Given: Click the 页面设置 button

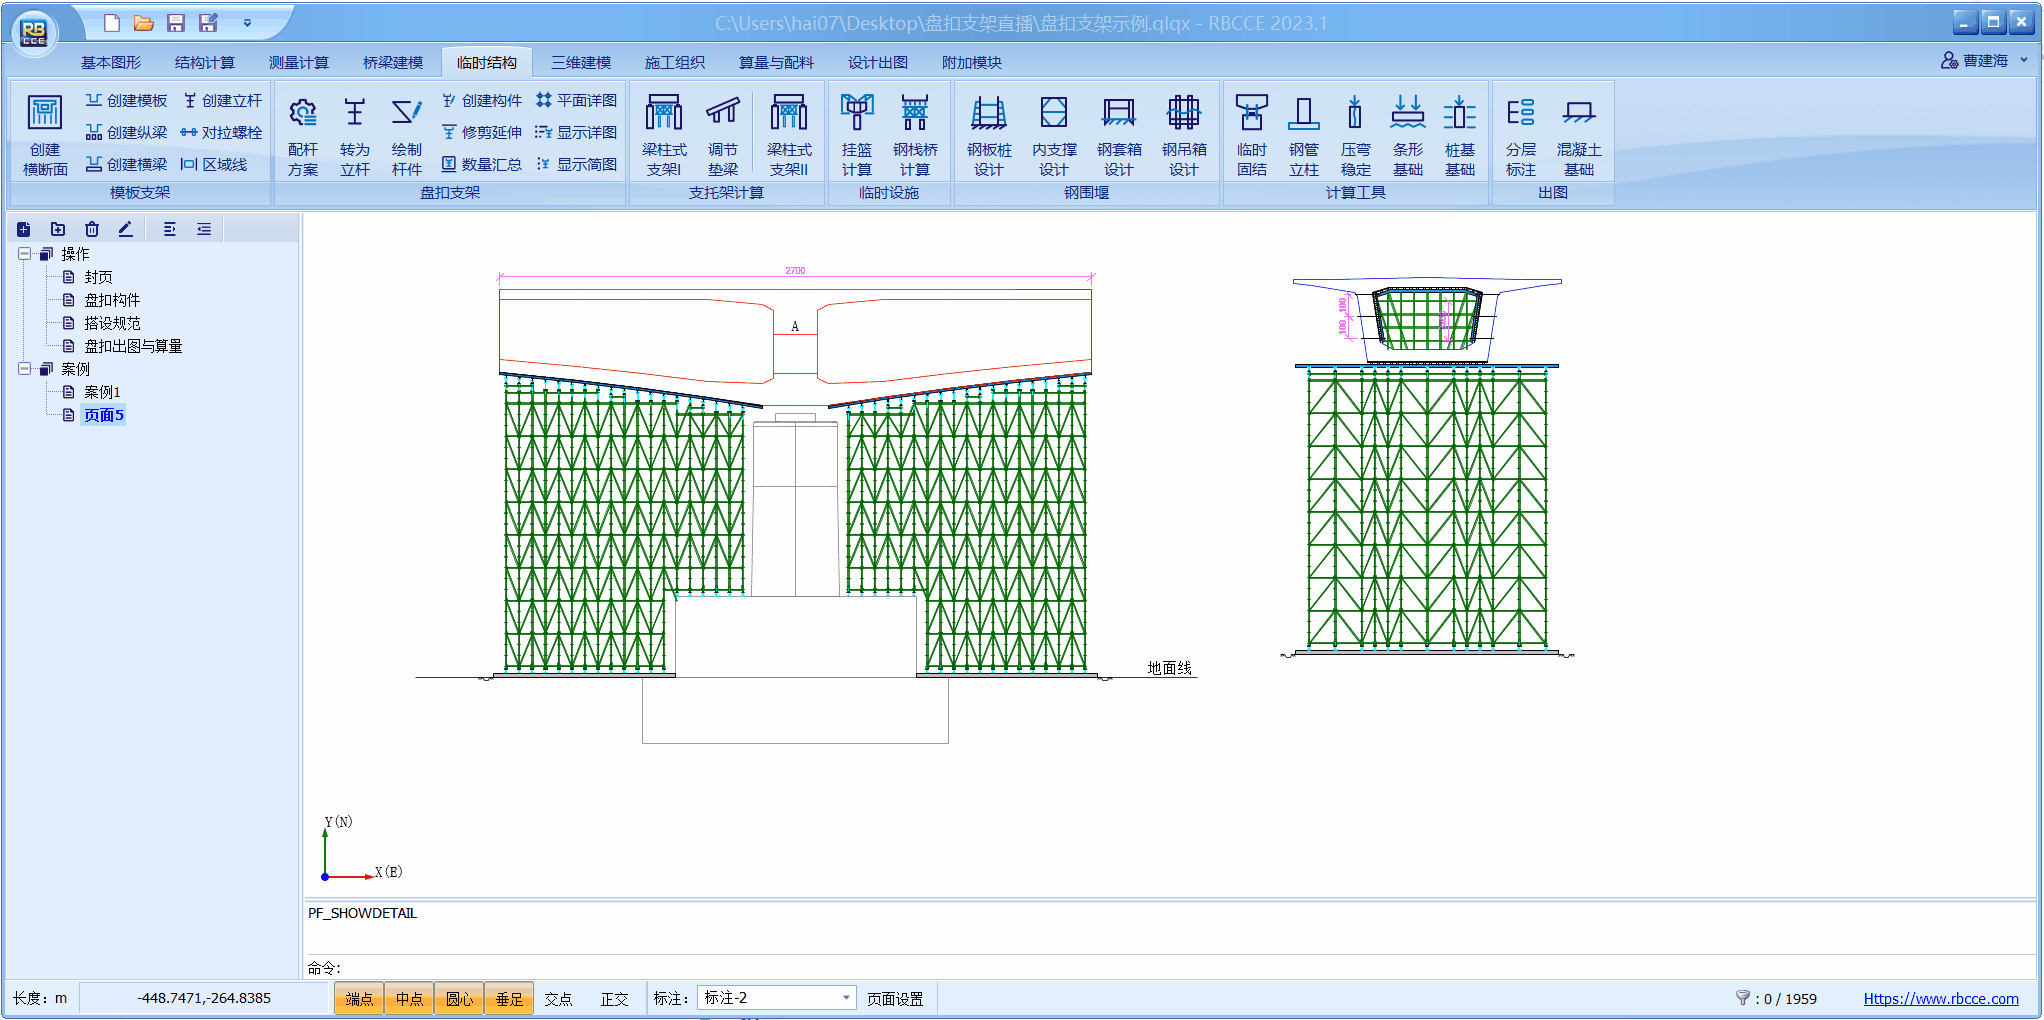Looking at the screenshot, I should click(895, 998).
